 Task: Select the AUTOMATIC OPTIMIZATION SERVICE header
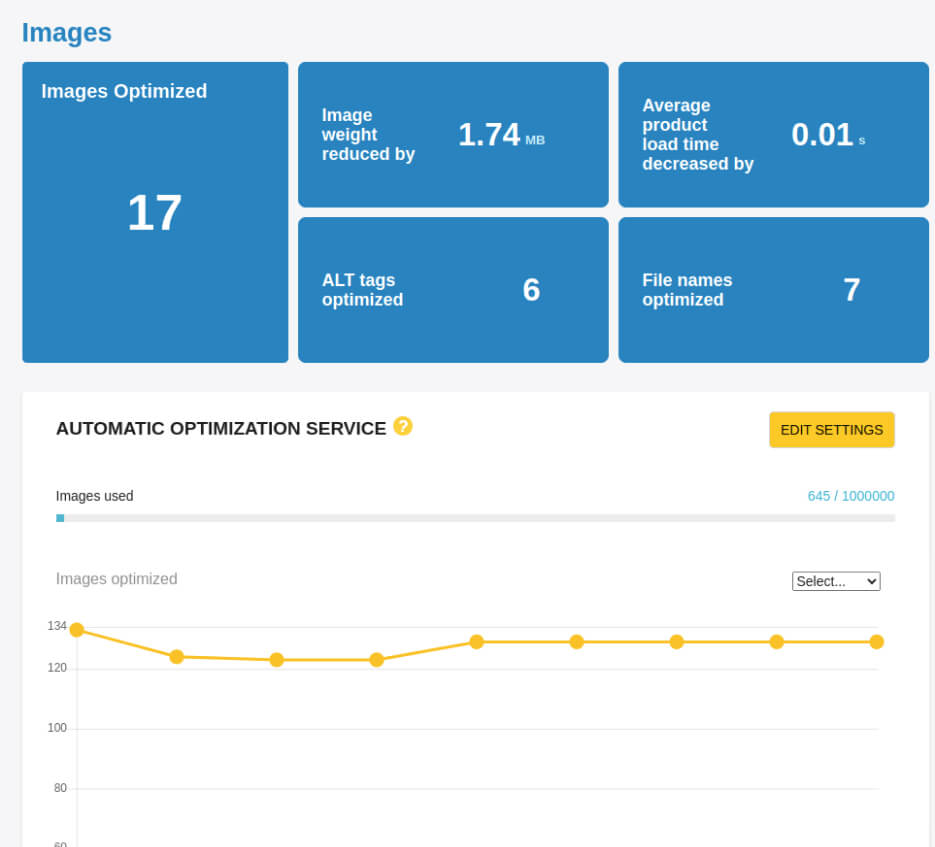tap(222, 428)
